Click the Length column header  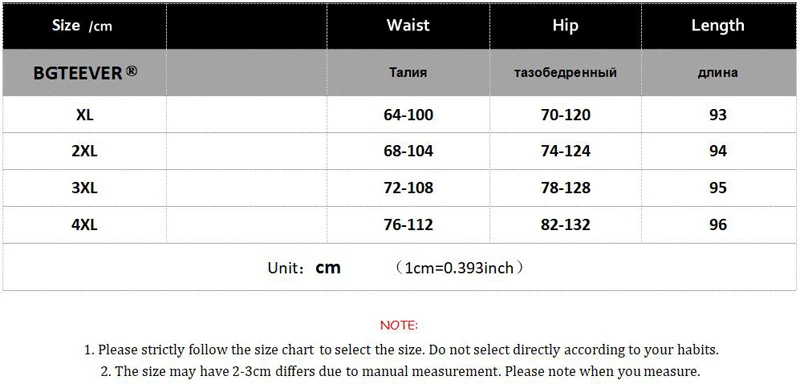point(717,25)
